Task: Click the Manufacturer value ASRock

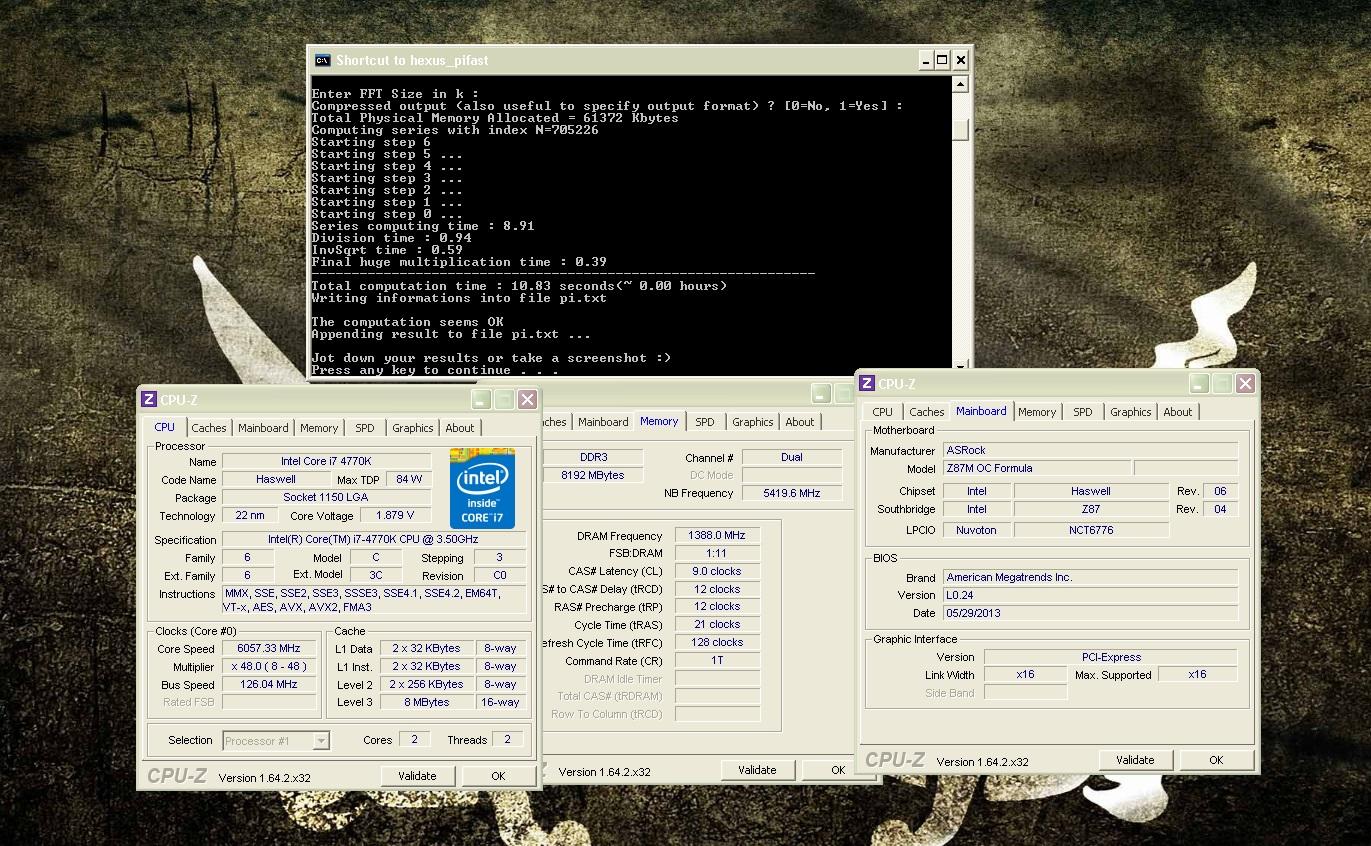Action: pyautogui.click(x=1090, y=450)
